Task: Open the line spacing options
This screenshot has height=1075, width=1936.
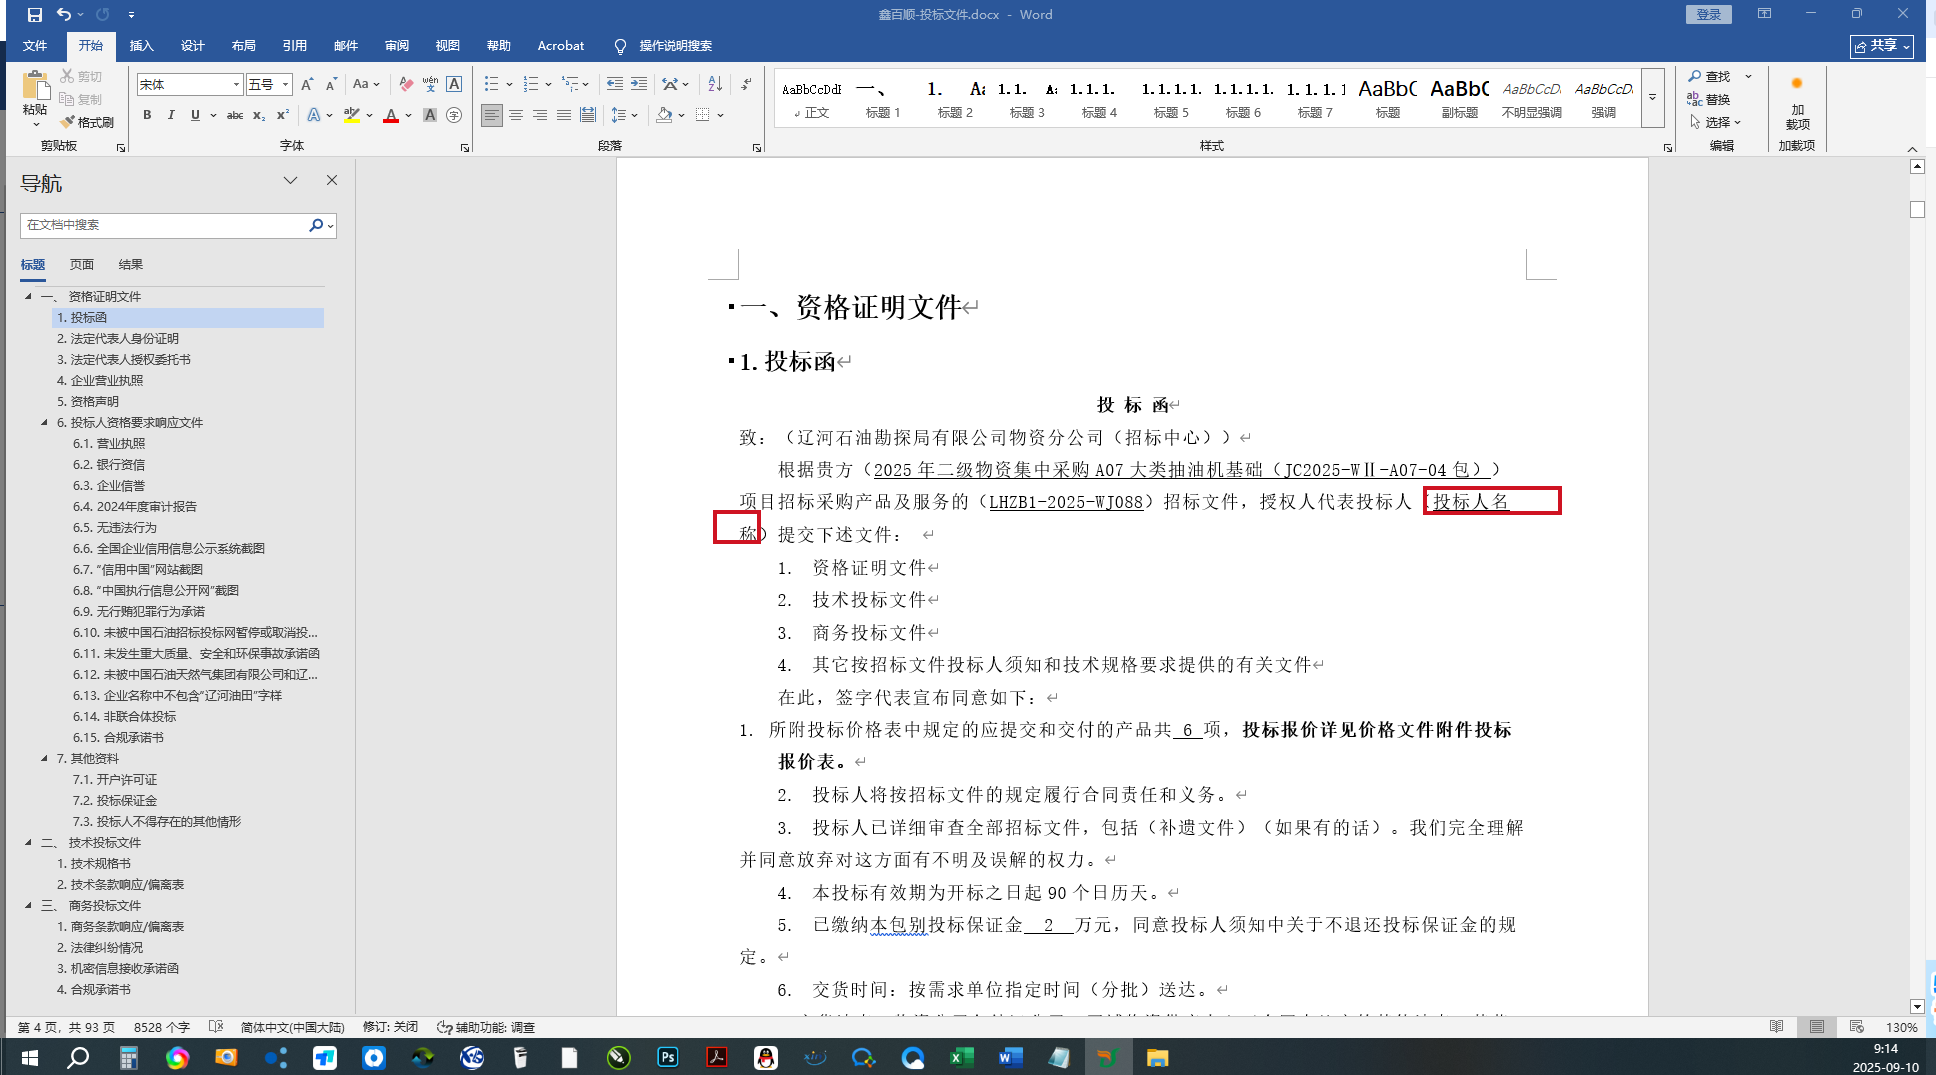Action: pyautogui.click(x=624, y=115)
